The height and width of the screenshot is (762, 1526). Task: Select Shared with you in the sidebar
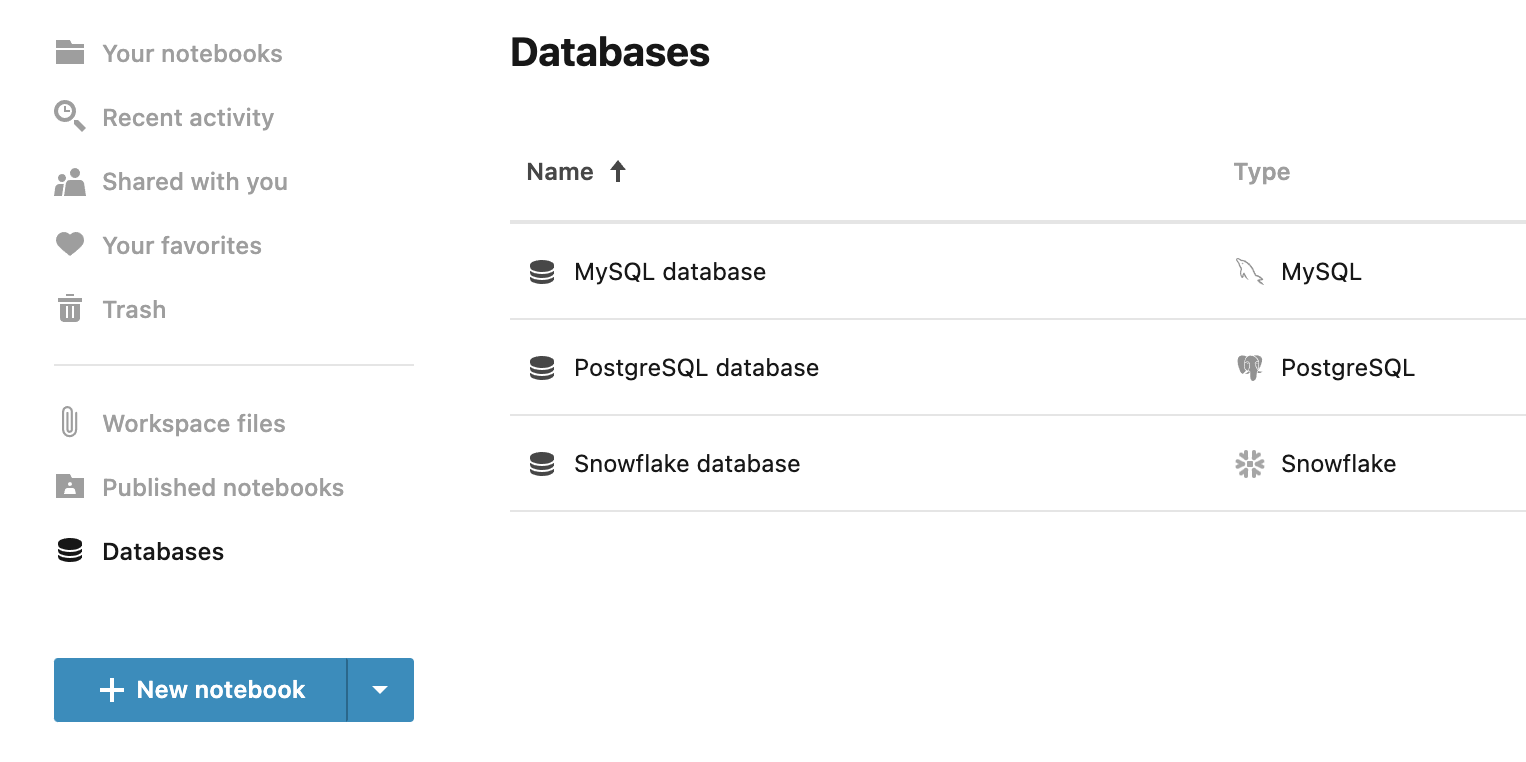click(x=194, y=181)
